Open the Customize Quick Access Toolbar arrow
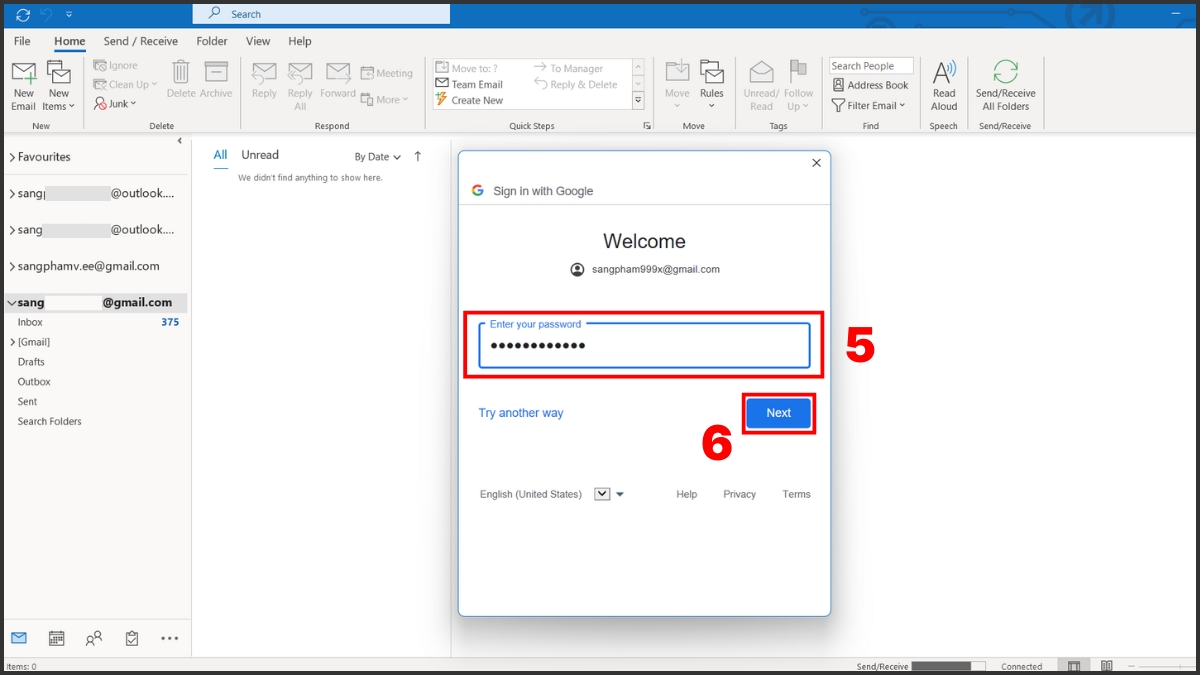 pyautogui.click(x=69, y=15)
